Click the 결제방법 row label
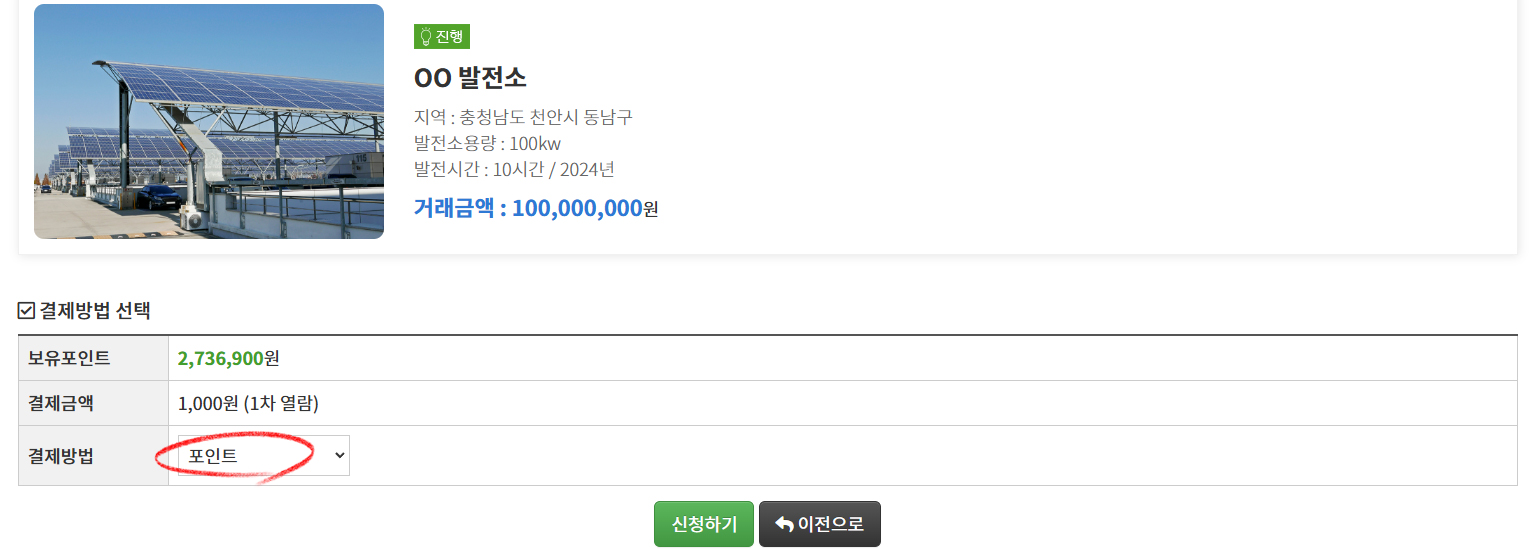 (61, 456)
